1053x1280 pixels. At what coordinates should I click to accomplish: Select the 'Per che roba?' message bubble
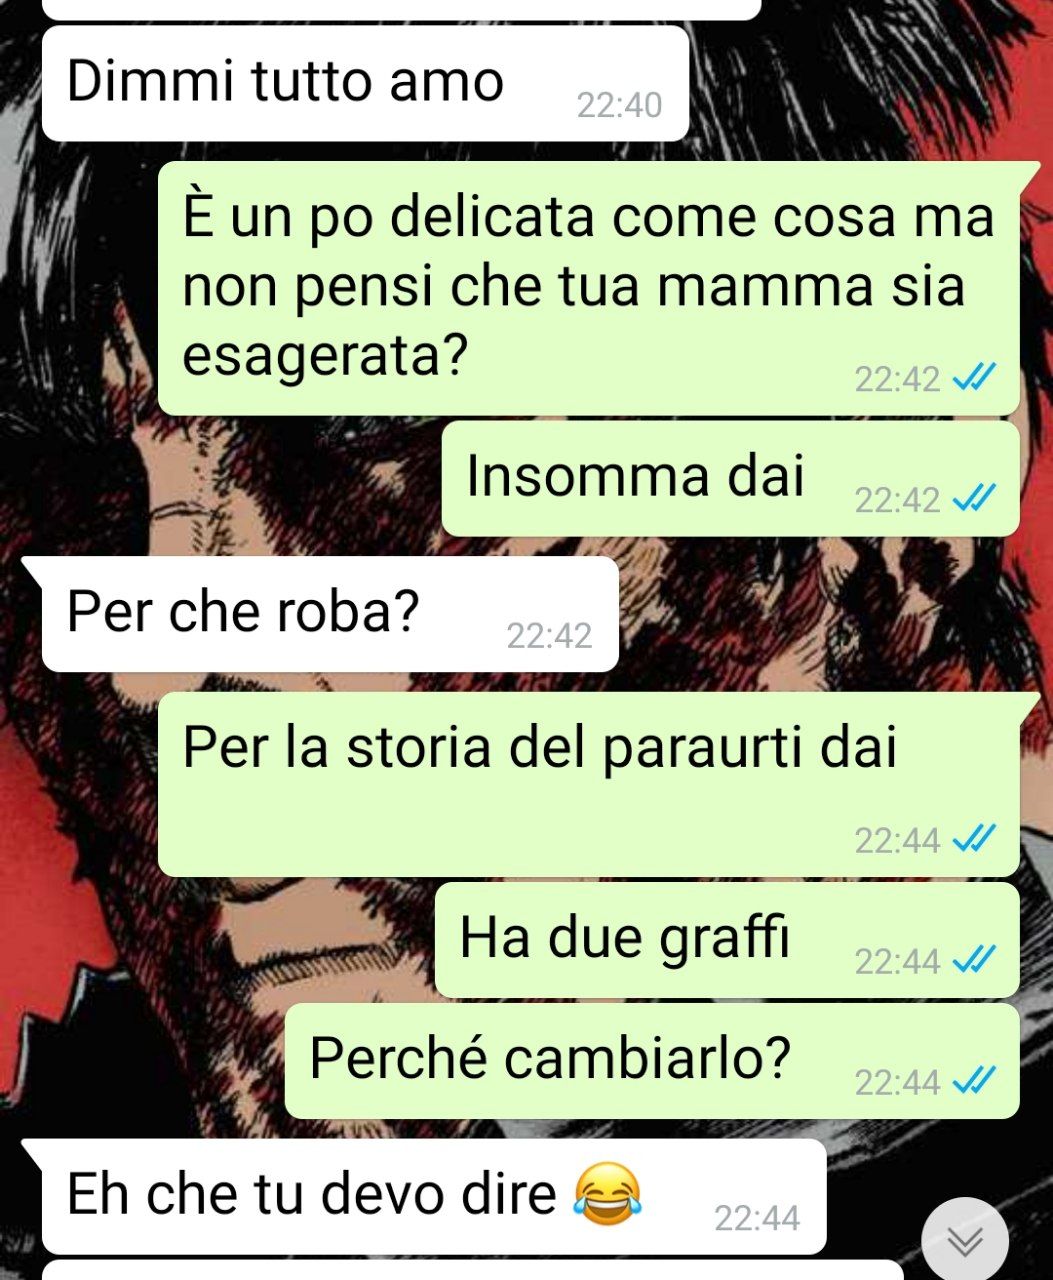click(330, 614)
